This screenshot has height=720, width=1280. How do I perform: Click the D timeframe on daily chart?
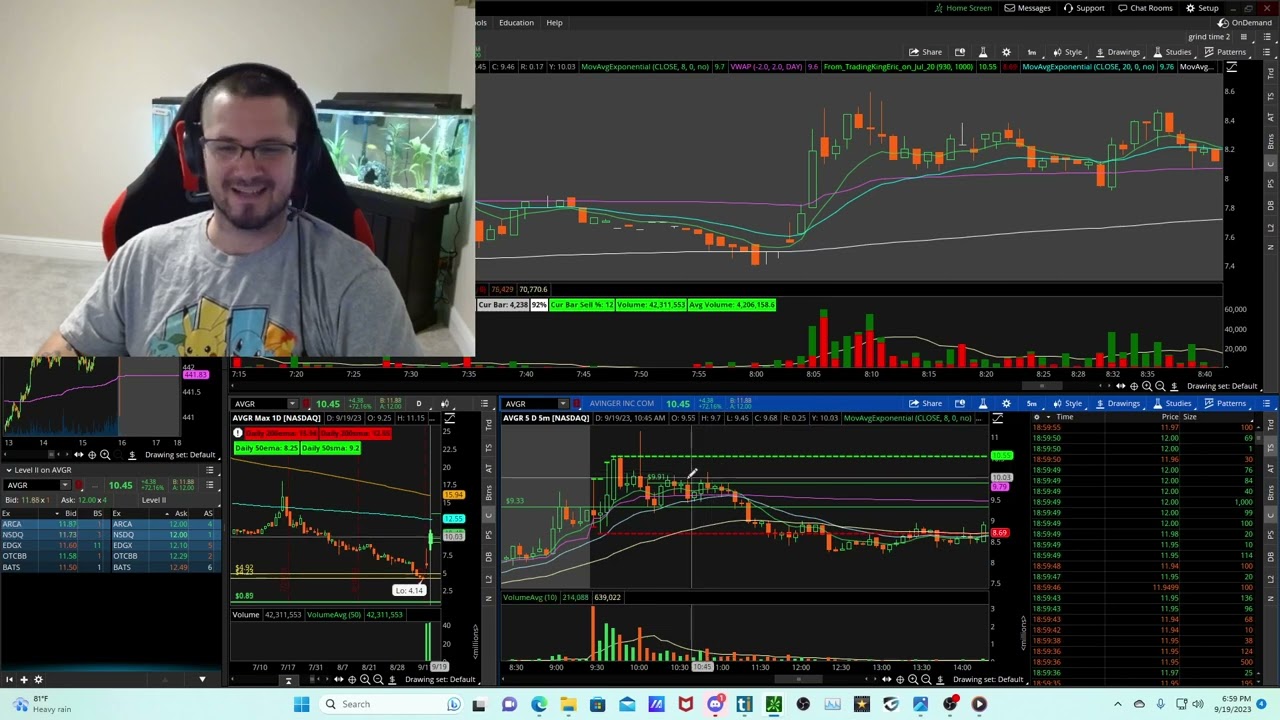click(x=419, y=404)
